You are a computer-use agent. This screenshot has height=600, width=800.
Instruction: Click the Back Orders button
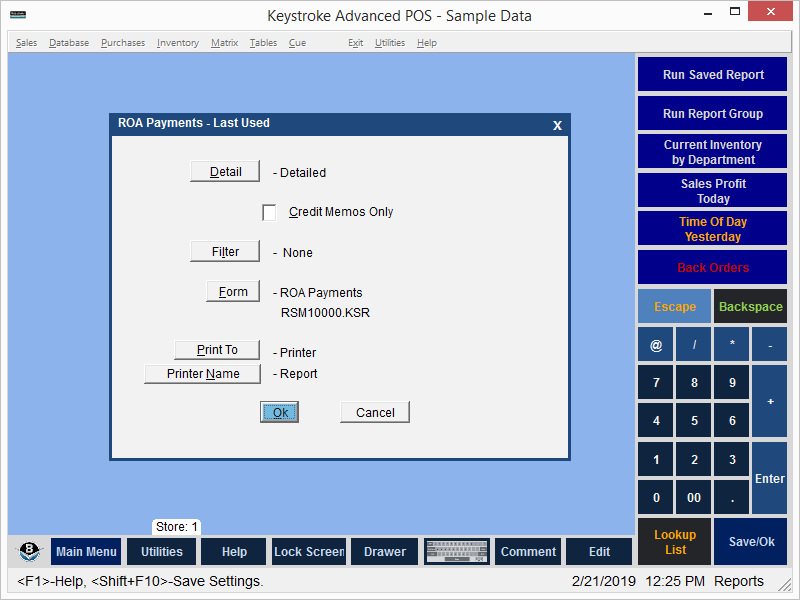(x=712, y=267)
